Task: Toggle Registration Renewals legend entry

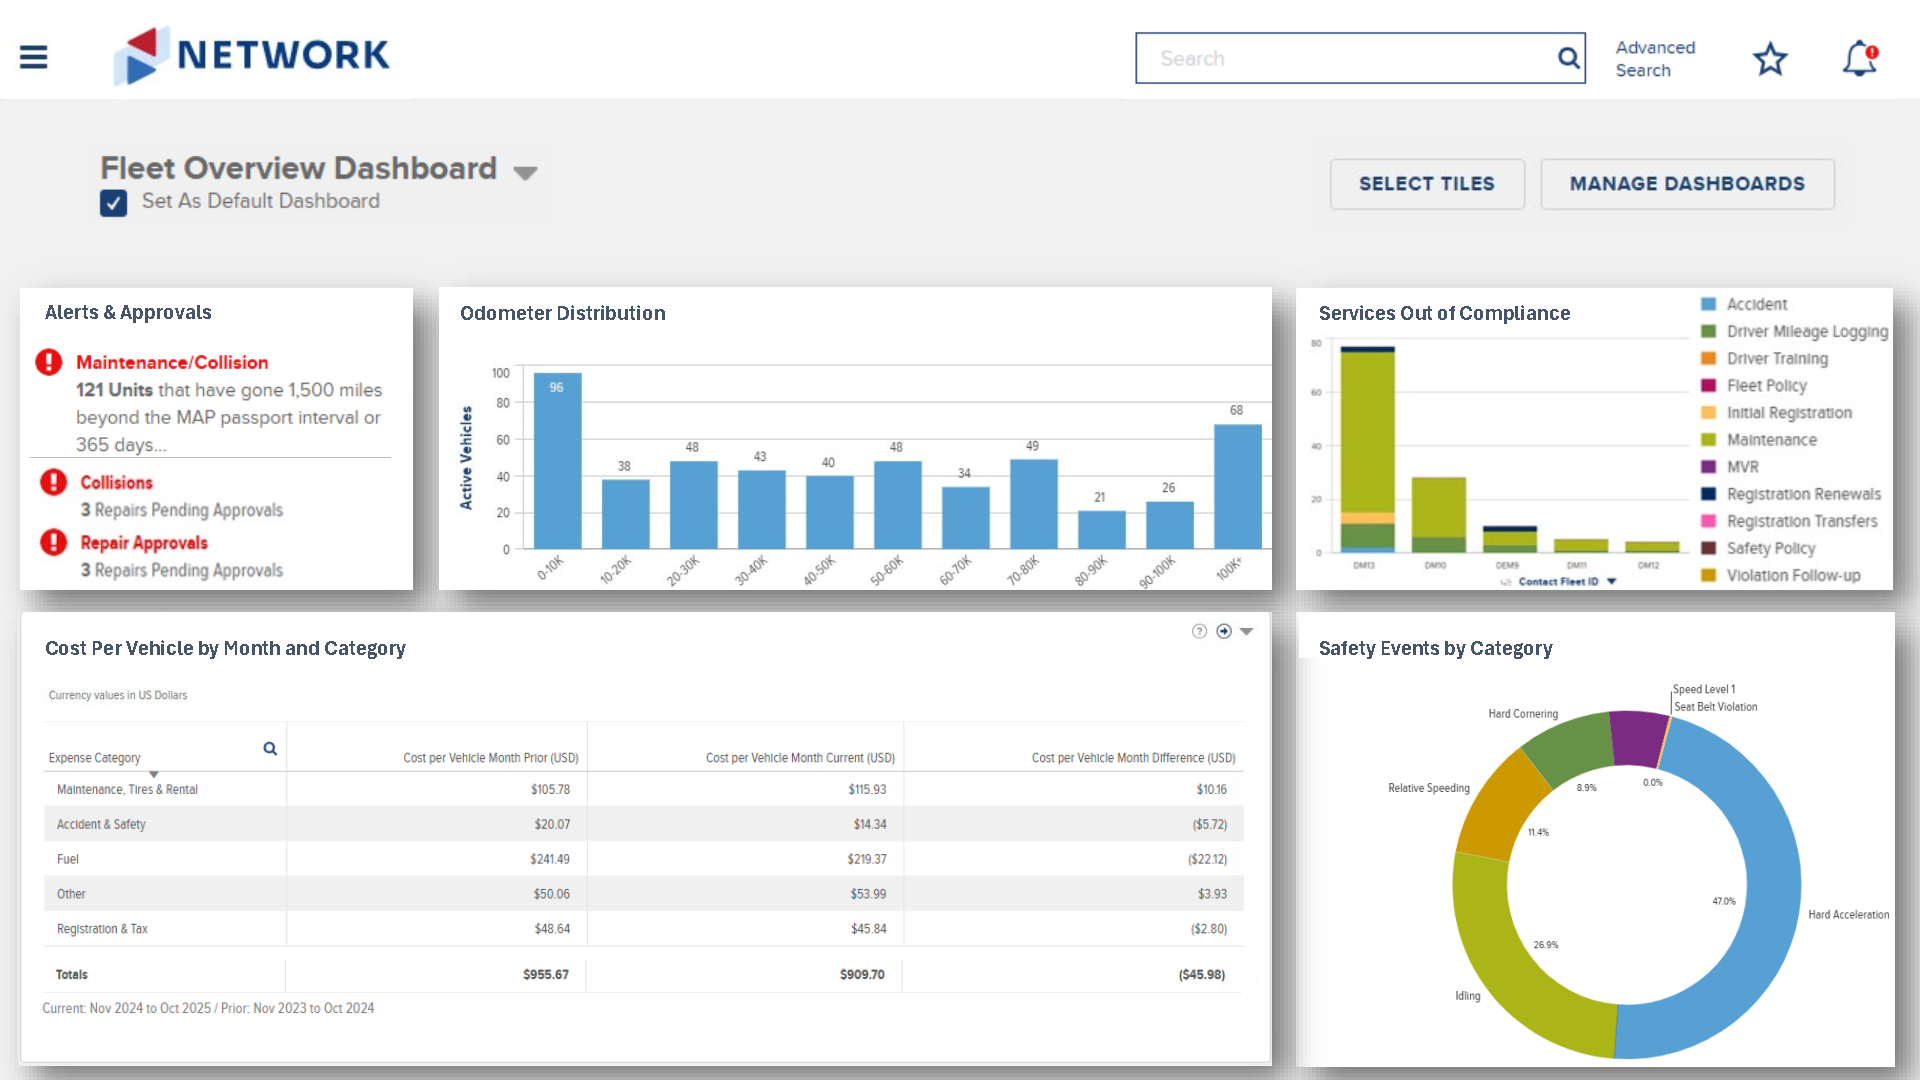Action: point(1803,494)
